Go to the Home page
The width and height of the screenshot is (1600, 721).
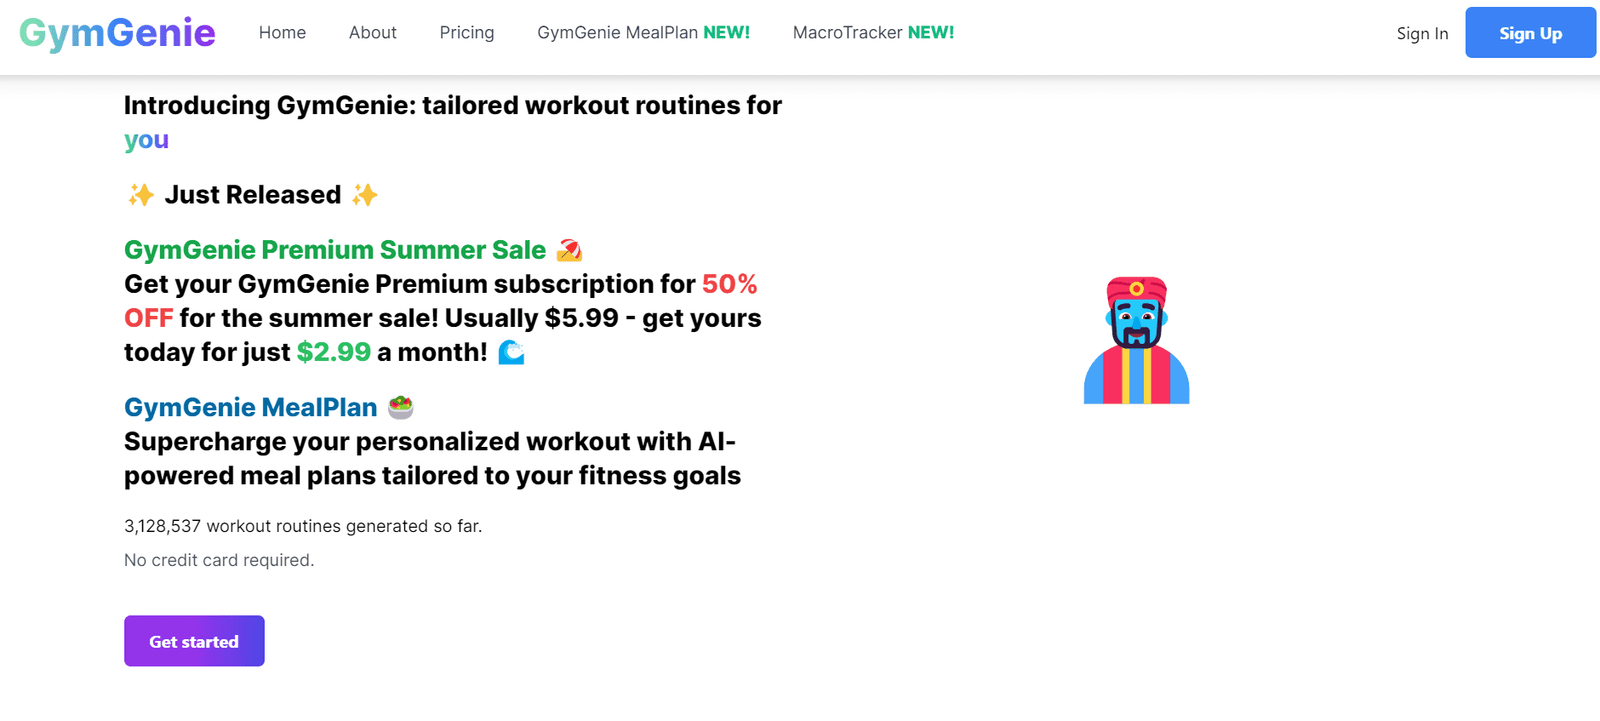[282, 33]
